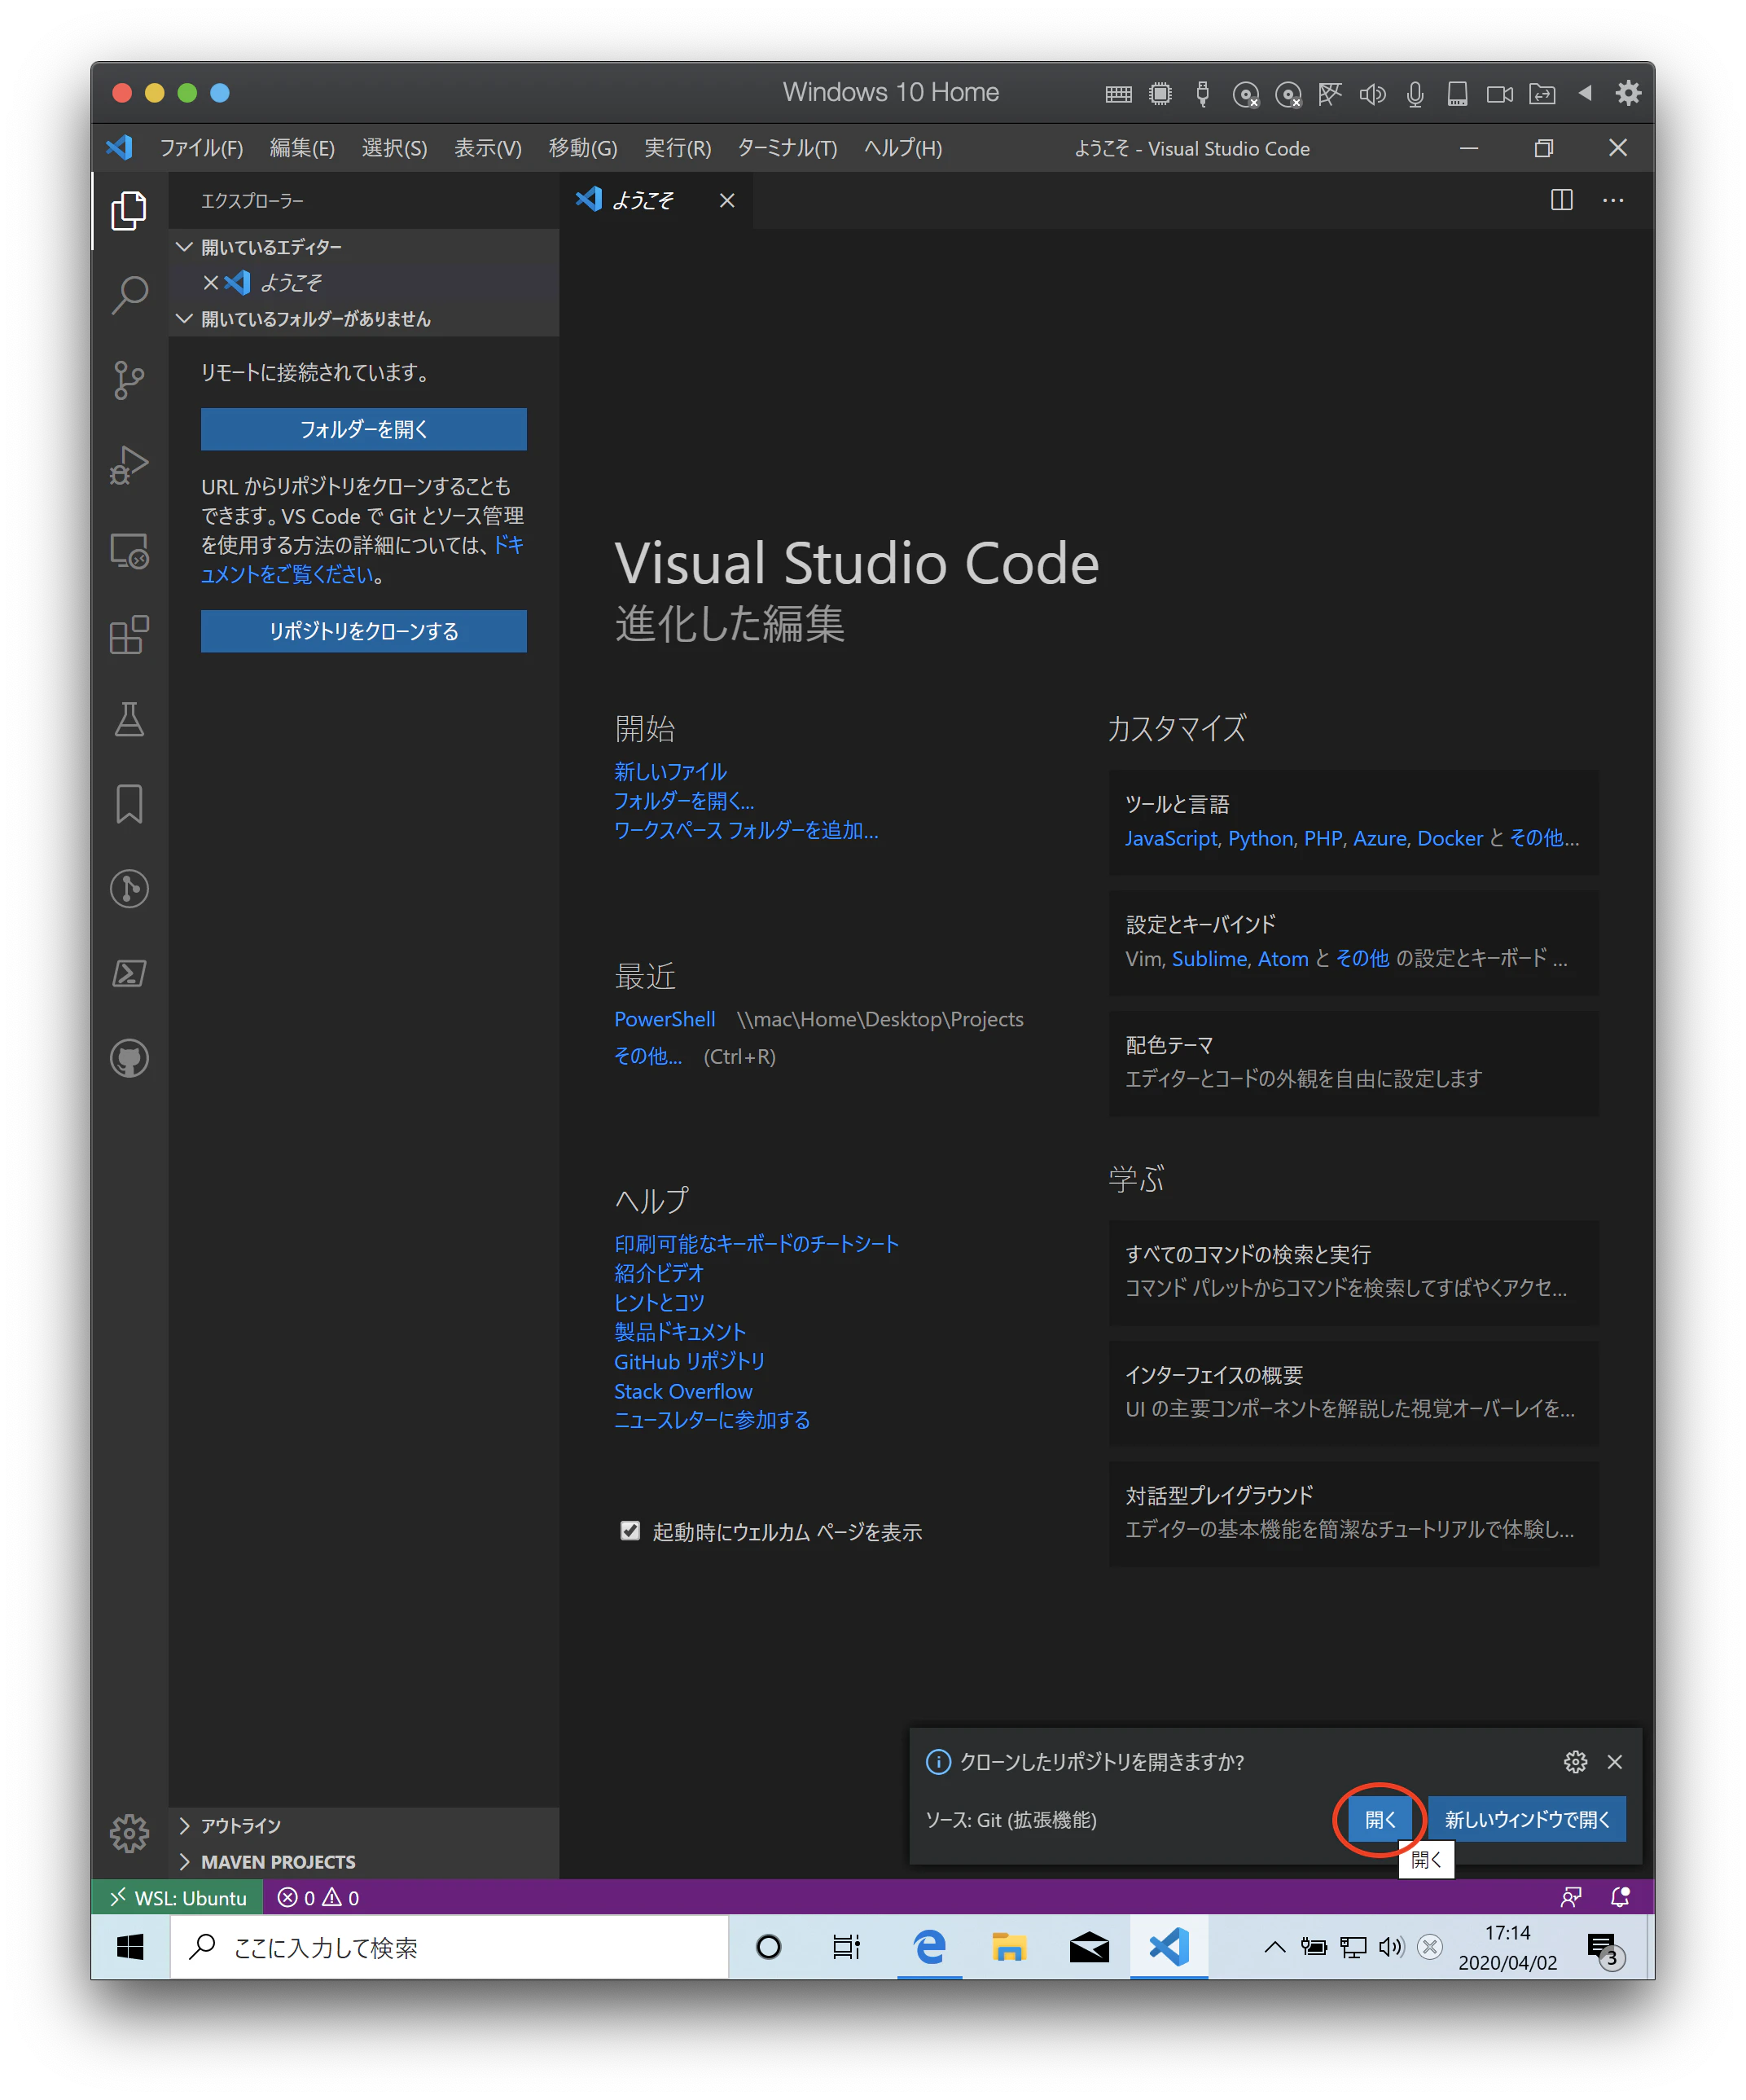Open the ヘルプ(H) menu
Image resolution: width=1746 pixels, height=2100 pixels.
pos(903,148)
